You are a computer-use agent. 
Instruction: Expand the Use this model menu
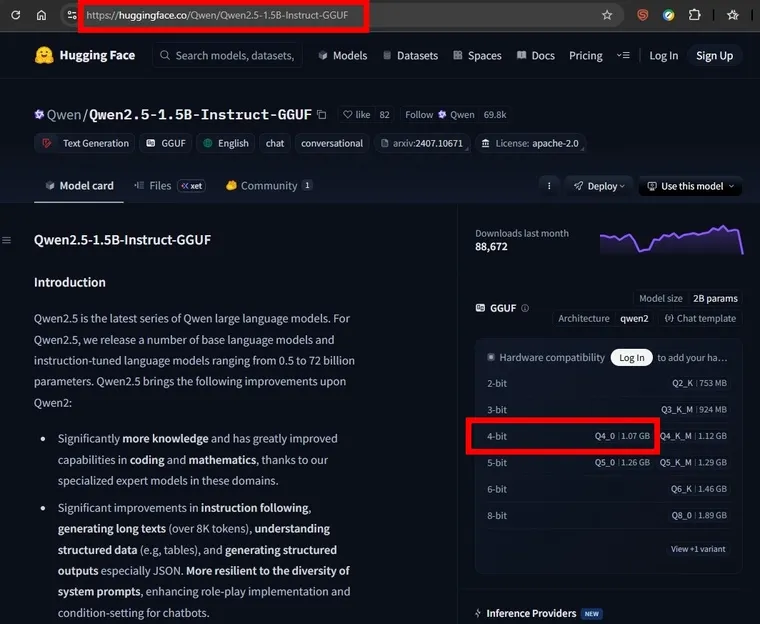point(689,186)
